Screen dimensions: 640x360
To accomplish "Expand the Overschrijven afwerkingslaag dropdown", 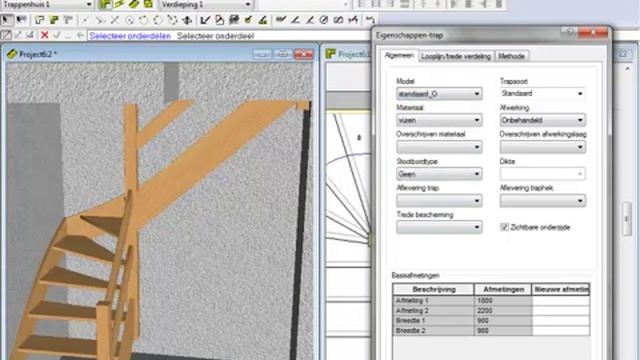I will [x=542, y=147].
